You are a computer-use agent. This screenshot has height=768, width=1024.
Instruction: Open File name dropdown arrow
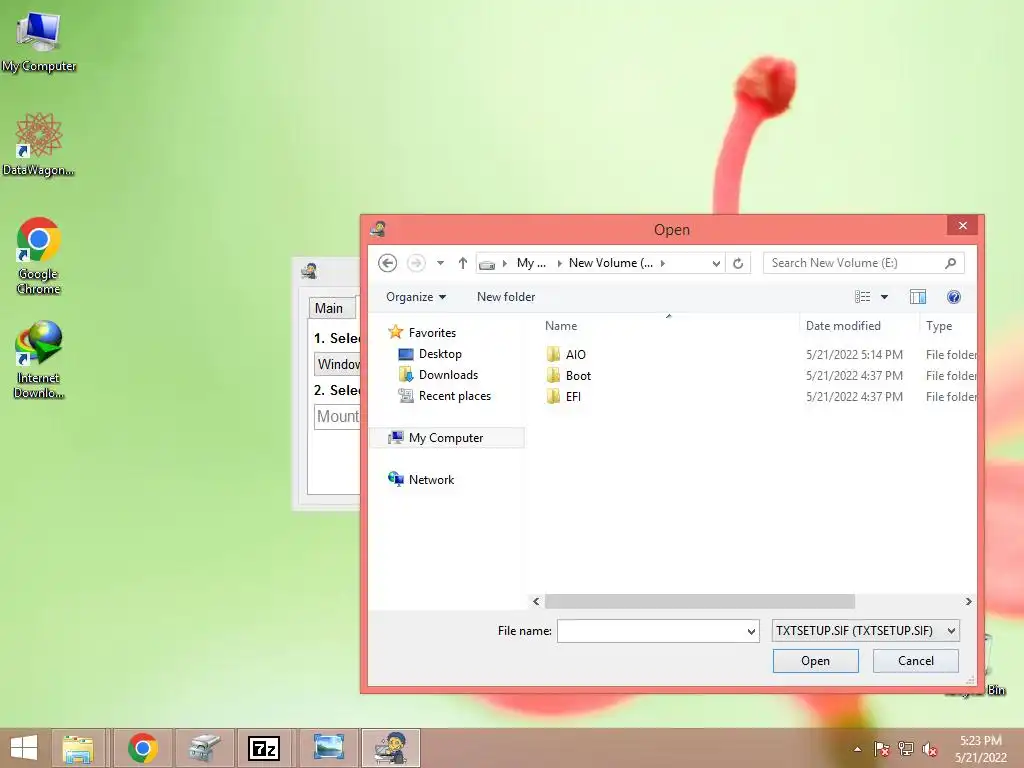pyautogui.click(x=751, y=631)
